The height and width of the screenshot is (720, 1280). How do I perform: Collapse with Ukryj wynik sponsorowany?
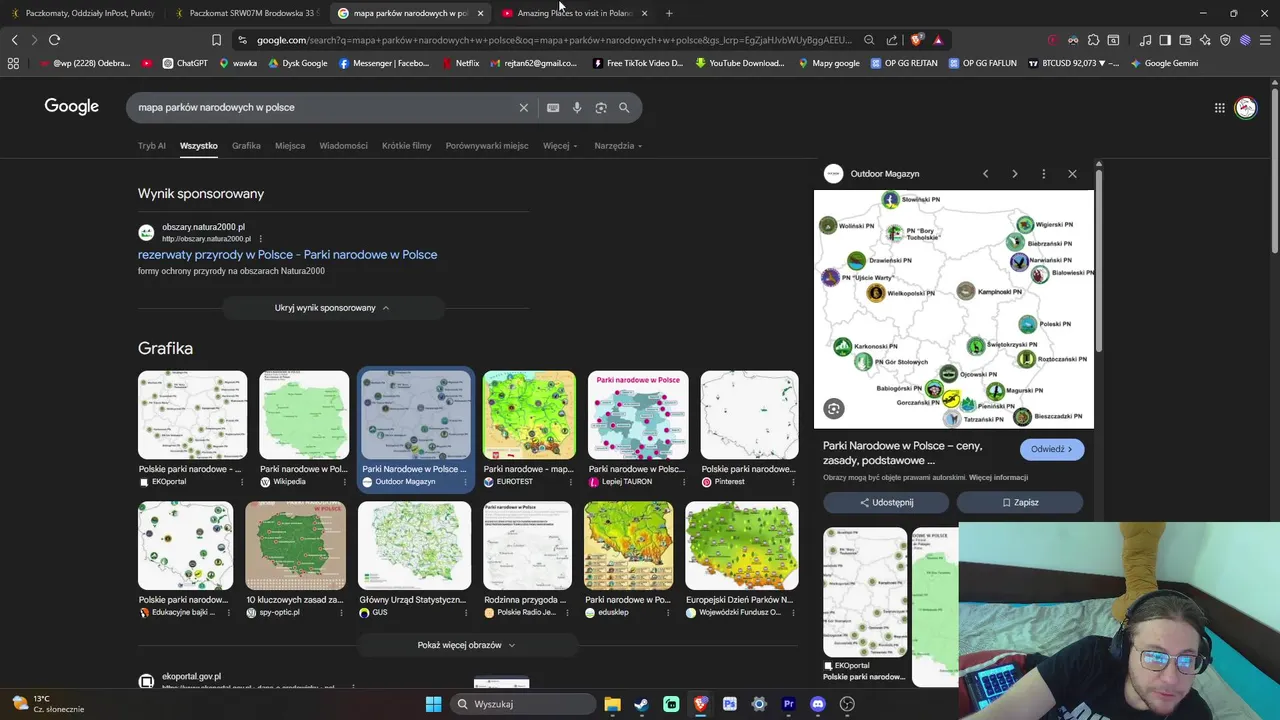pos(332,308)
